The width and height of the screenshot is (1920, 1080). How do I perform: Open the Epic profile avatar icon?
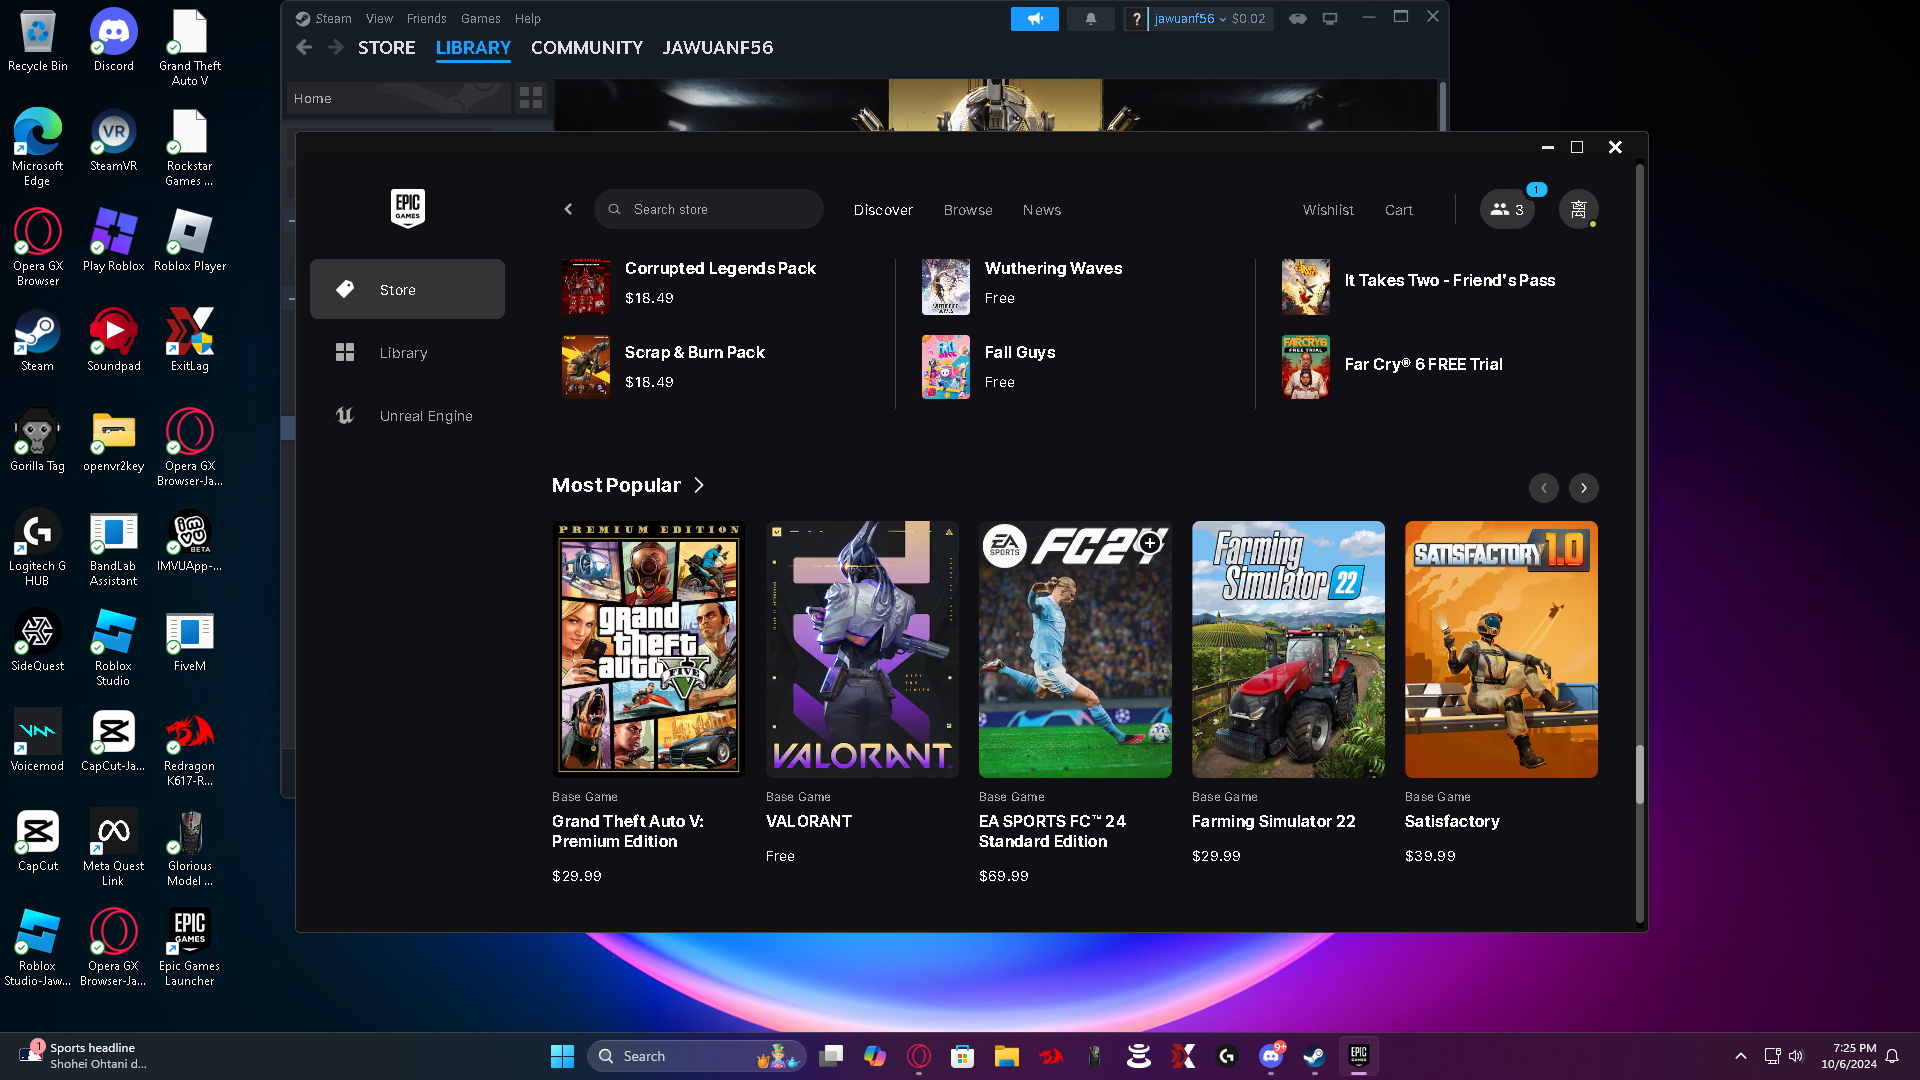[x=1578, y=210]
